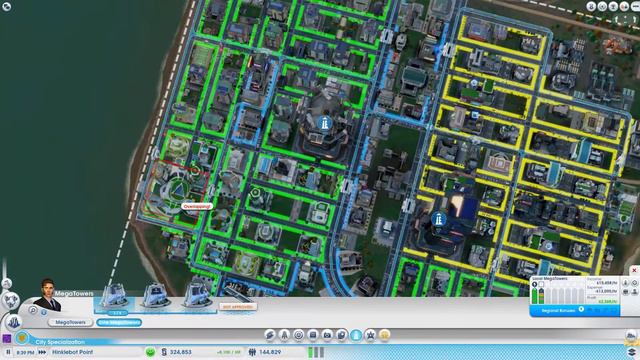Click the advisor portrait in MegaTowers panel
The height and width of the screenshot is (360, 640).
[48, 295]
